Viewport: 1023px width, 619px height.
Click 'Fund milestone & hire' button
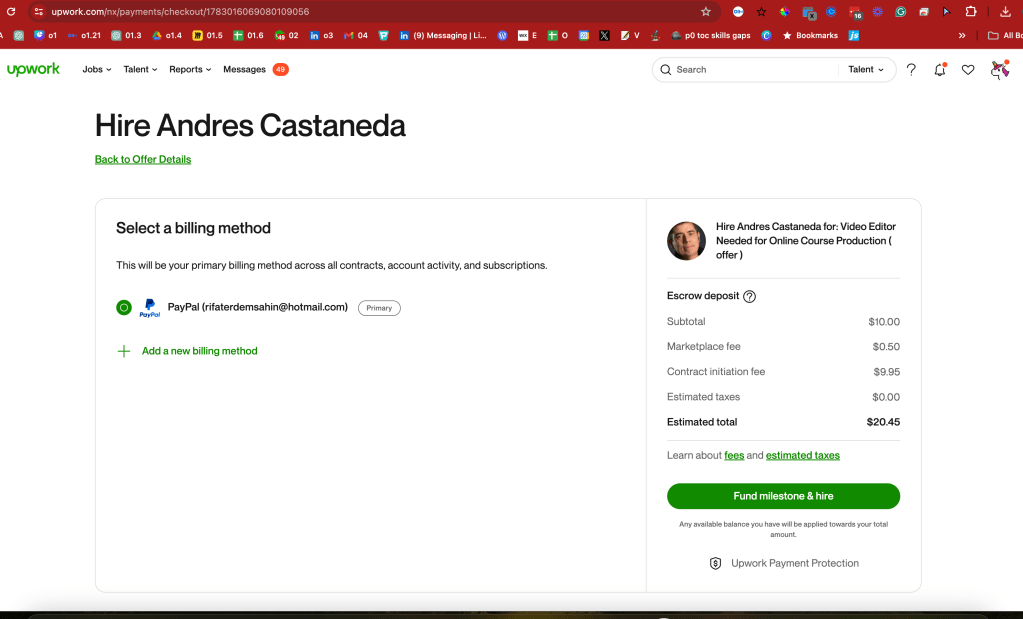pyautogui.click(x=783, y=496)
